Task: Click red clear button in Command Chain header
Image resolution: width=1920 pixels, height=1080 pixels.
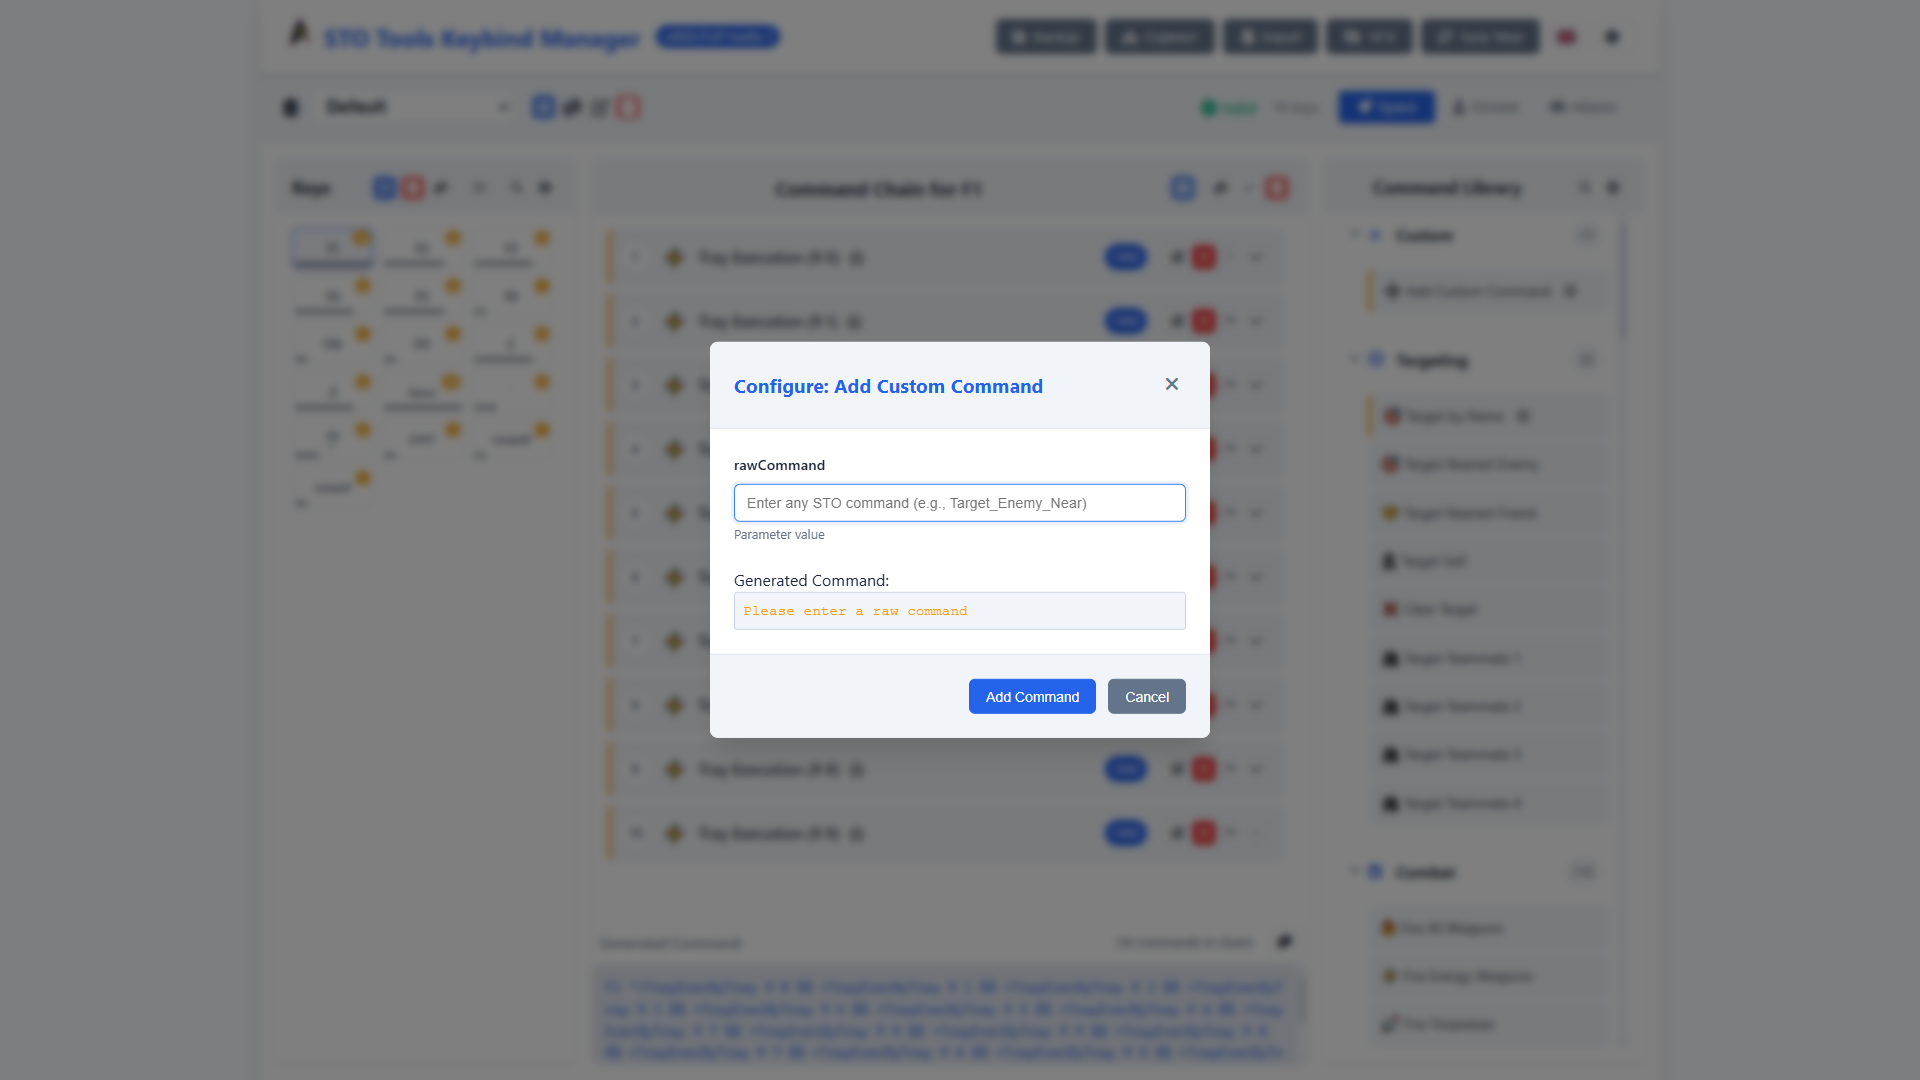Action: click(x=1276, y=188)
